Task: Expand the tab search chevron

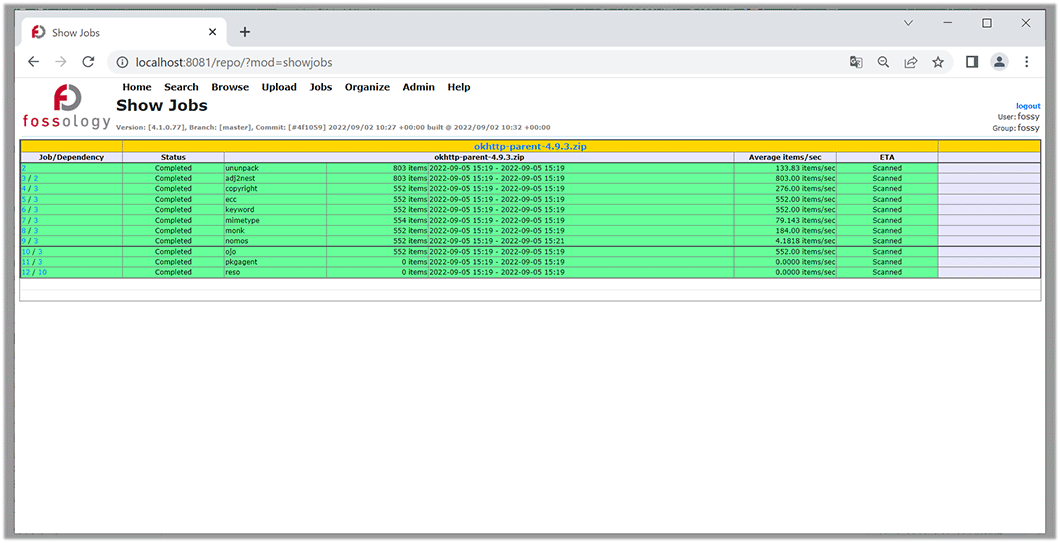Action: [x=908, y=23]
